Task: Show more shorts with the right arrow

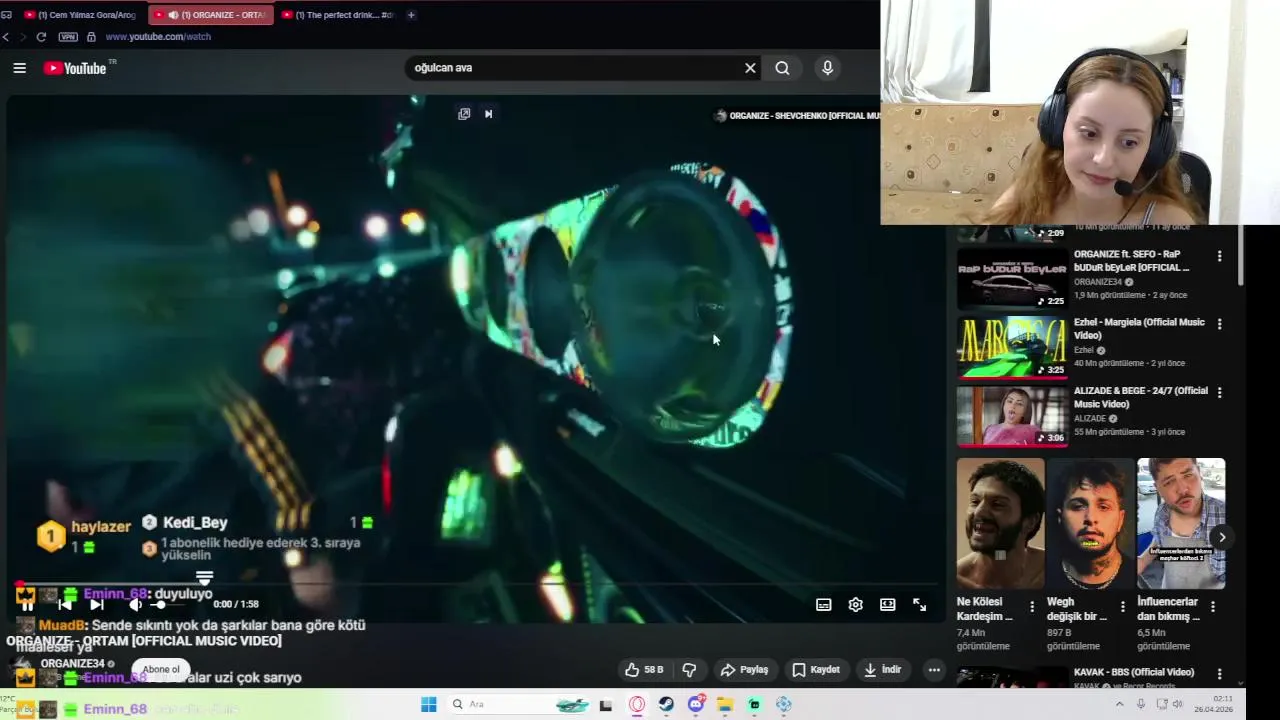Action: (1222, 537)
